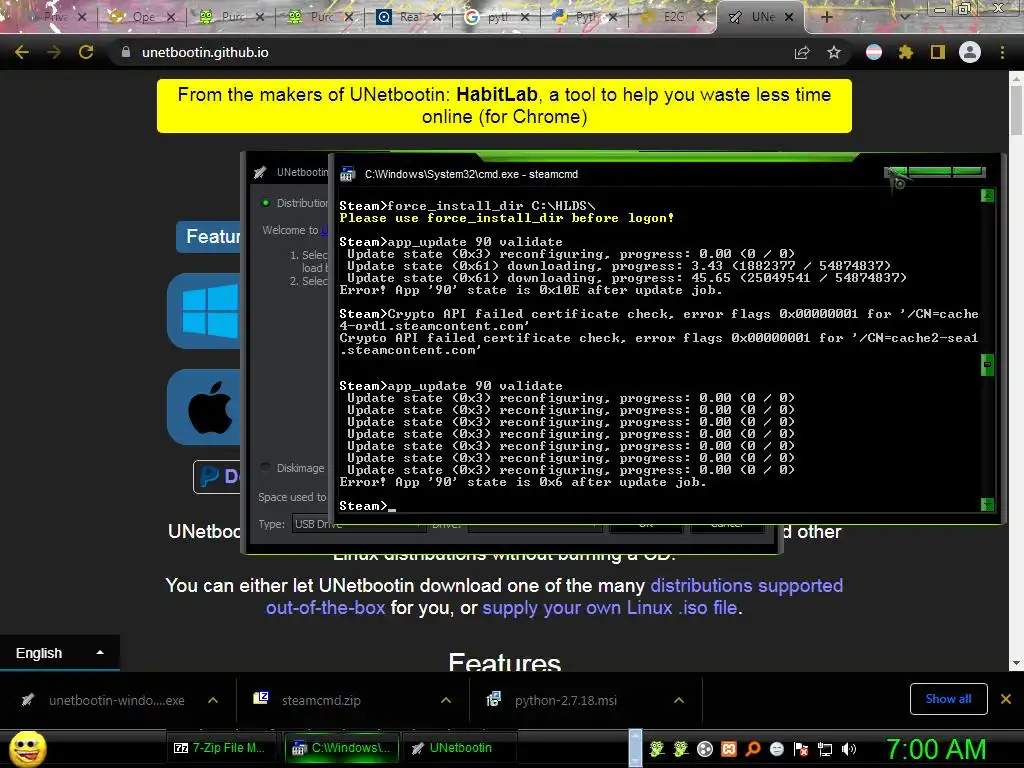Expand options for steamcmd.zip download
Image resolution: width=1024 pixels, height=768 pixels.
[x=446, y=700]
